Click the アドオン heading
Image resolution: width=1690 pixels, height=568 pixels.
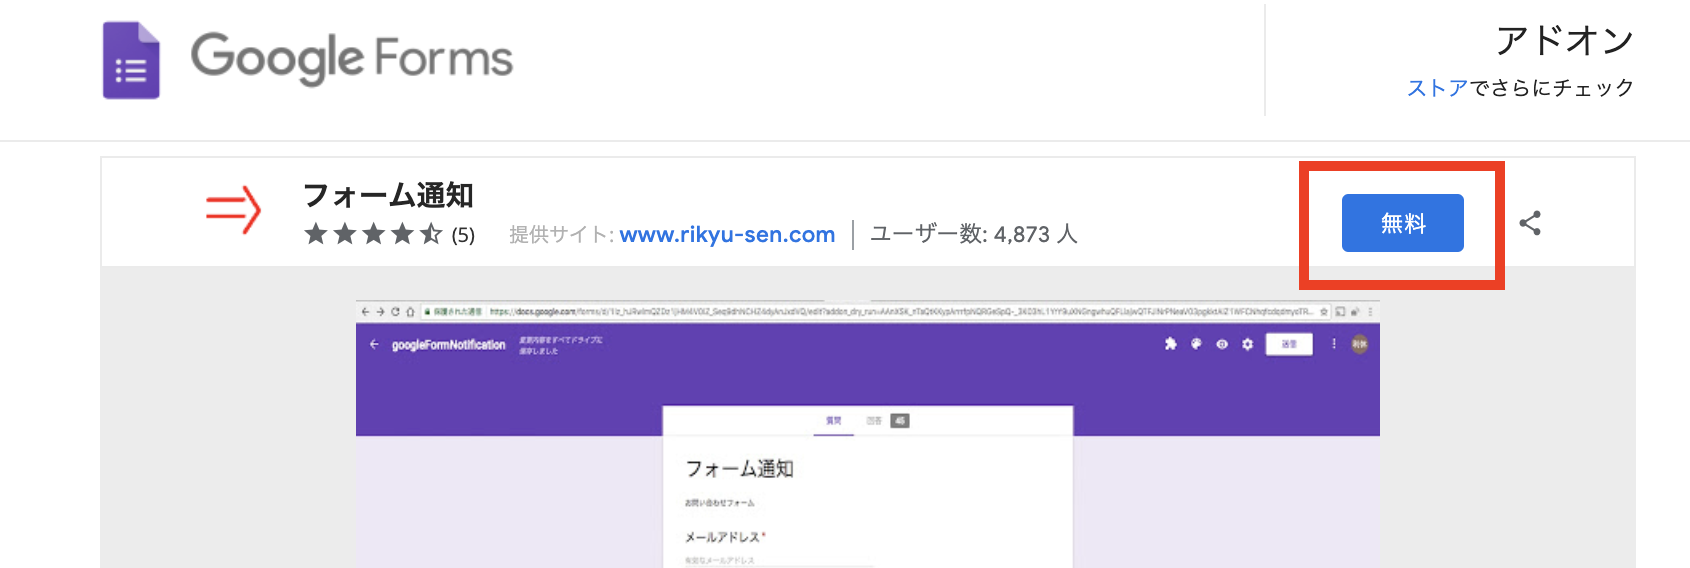[x=1564, y=41]
